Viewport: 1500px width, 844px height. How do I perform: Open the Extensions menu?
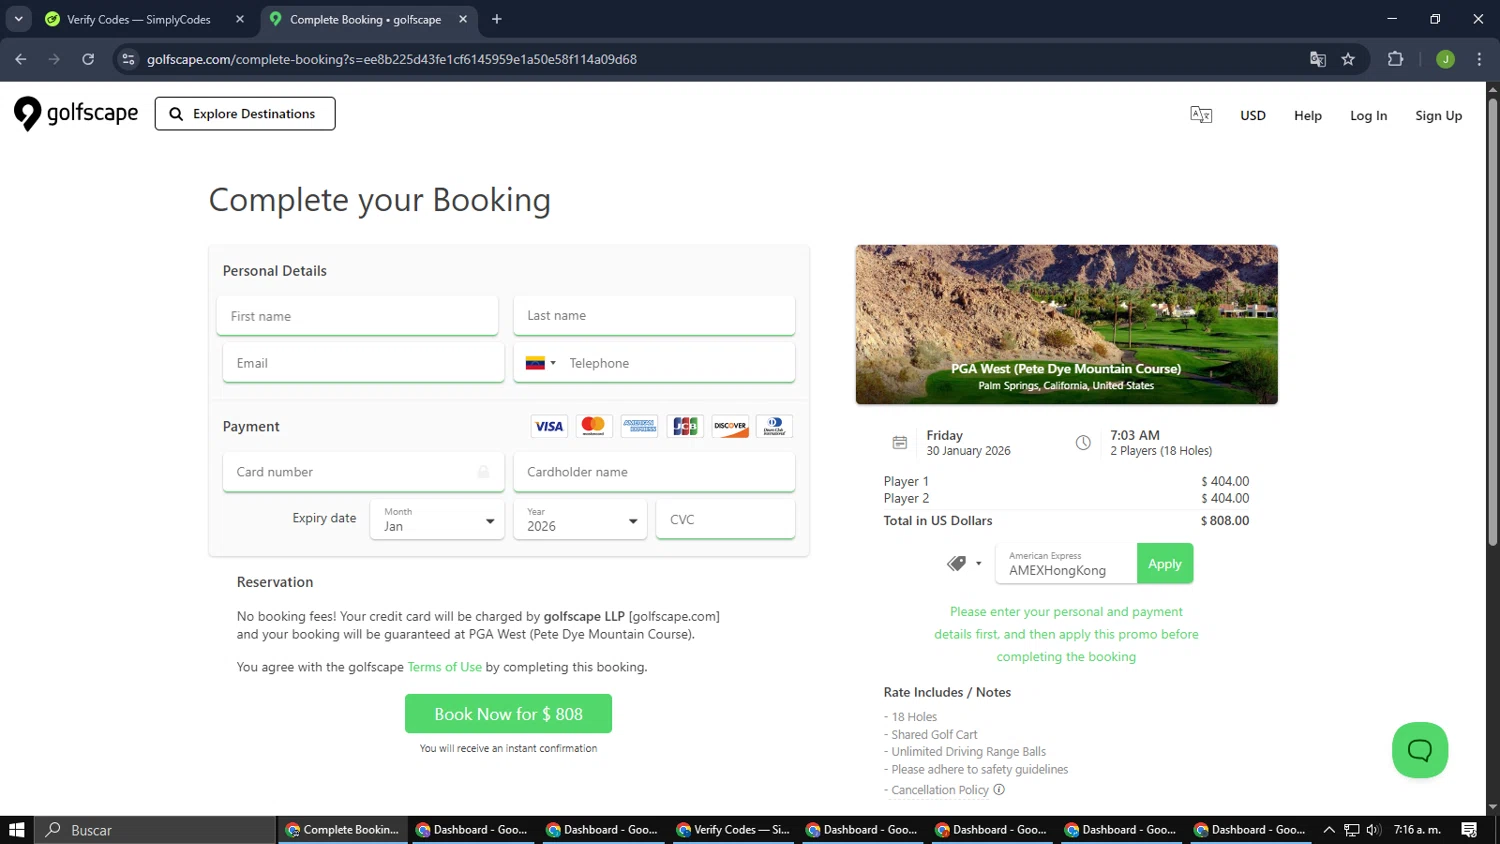pyautogui.click(x=1396, y=59)
